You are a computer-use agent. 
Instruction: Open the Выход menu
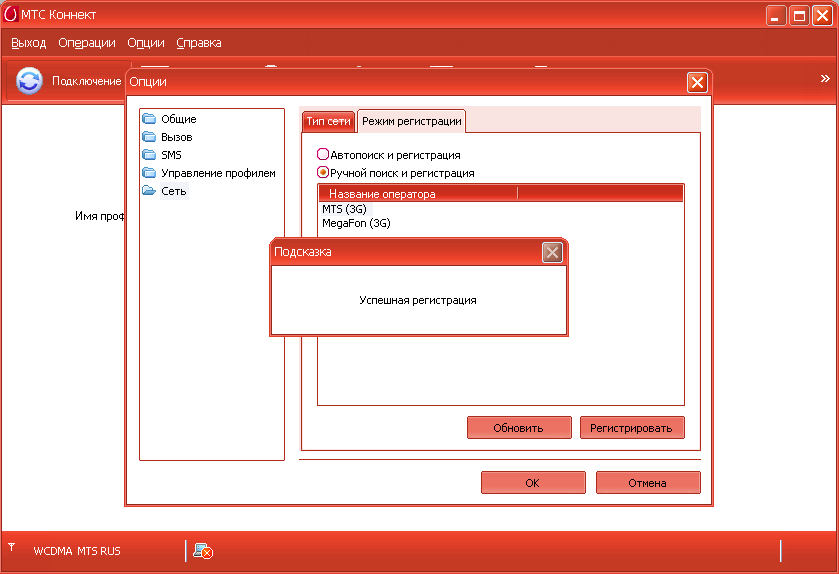point(28,43)
